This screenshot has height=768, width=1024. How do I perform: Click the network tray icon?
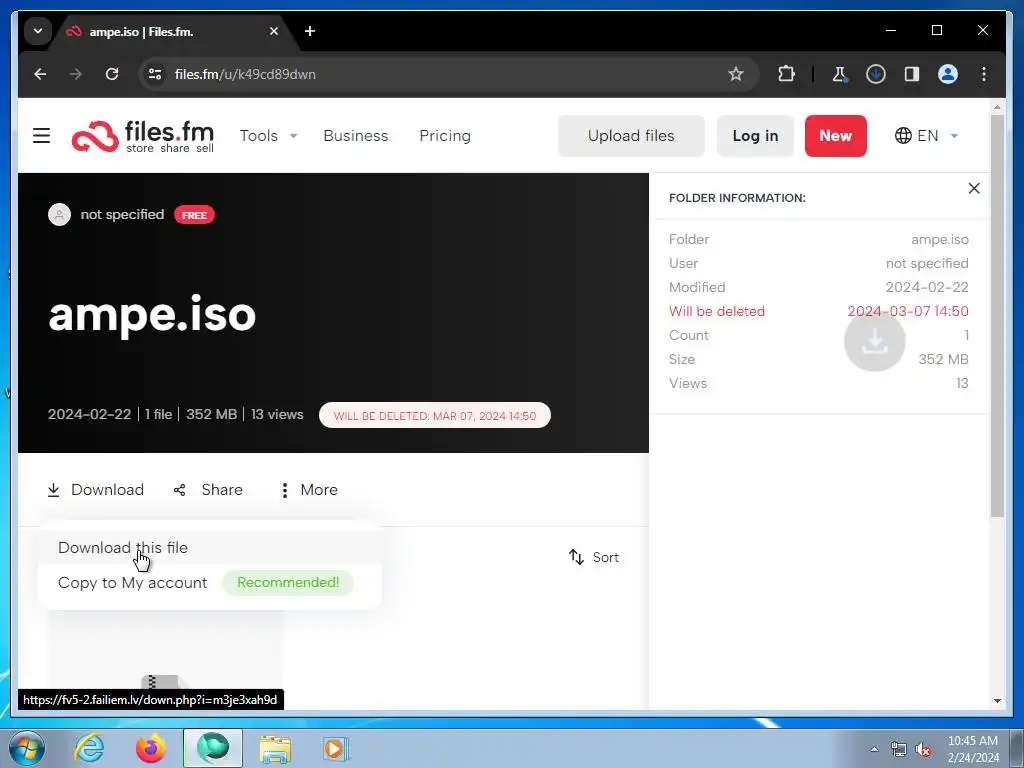pos(899,750)
